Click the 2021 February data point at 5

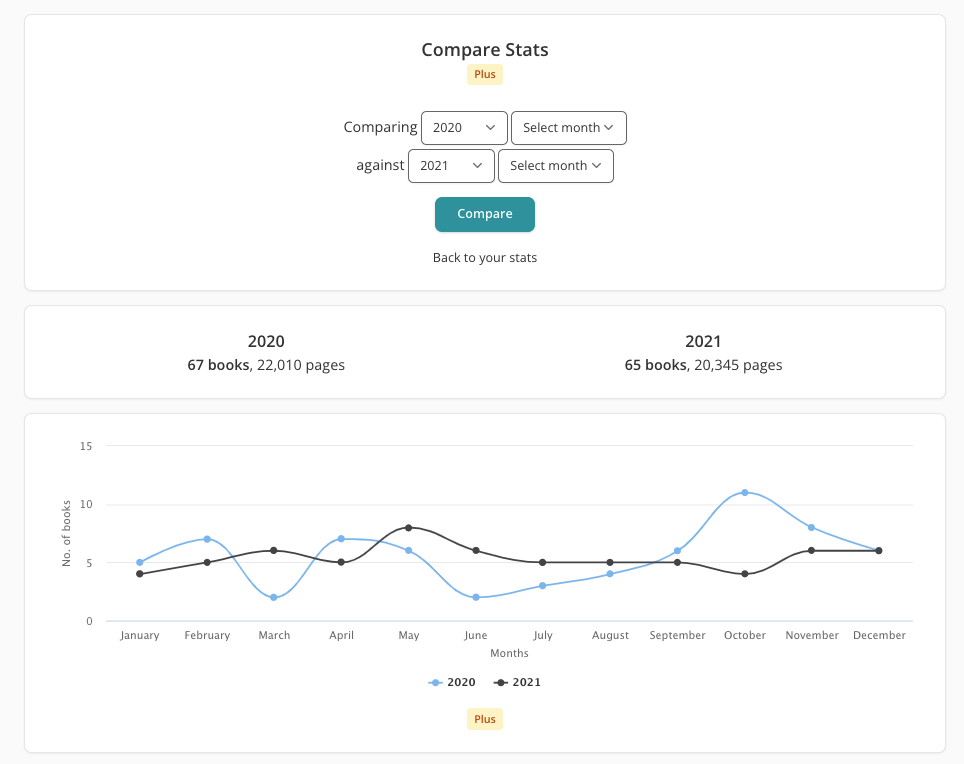(207, 562)
